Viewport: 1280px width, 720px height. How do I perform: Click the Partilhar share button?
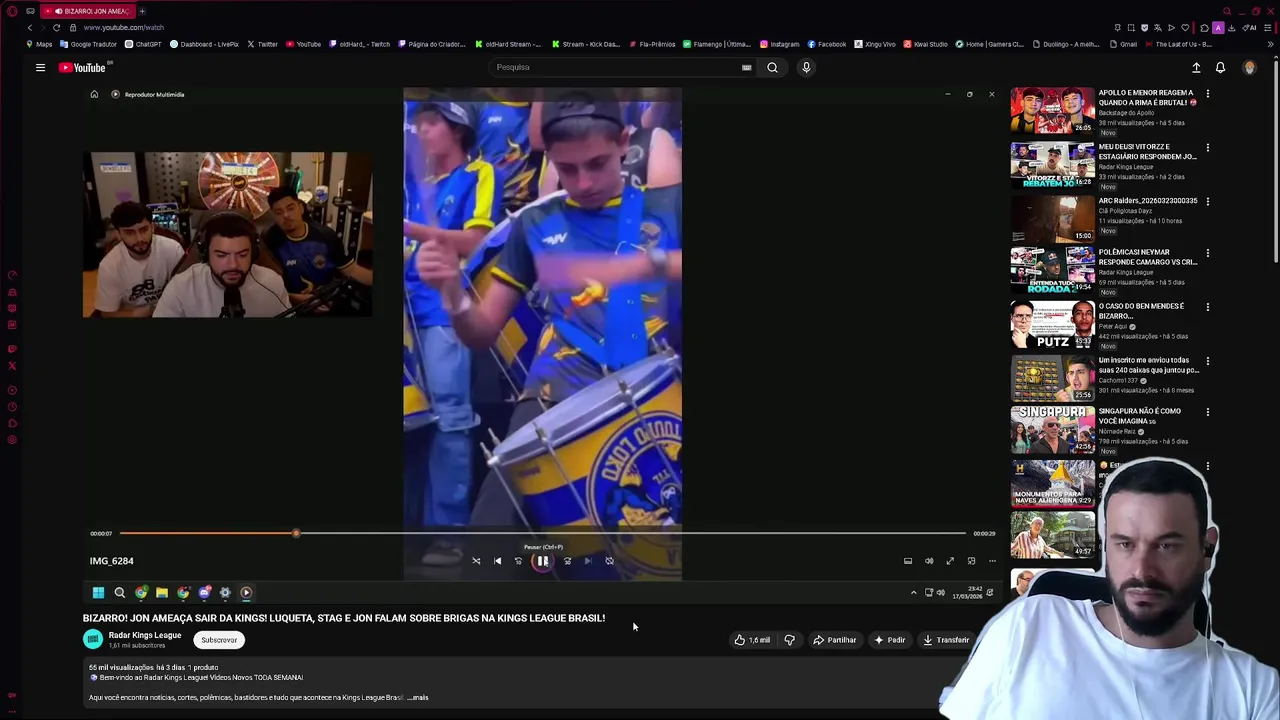point(834,640)
